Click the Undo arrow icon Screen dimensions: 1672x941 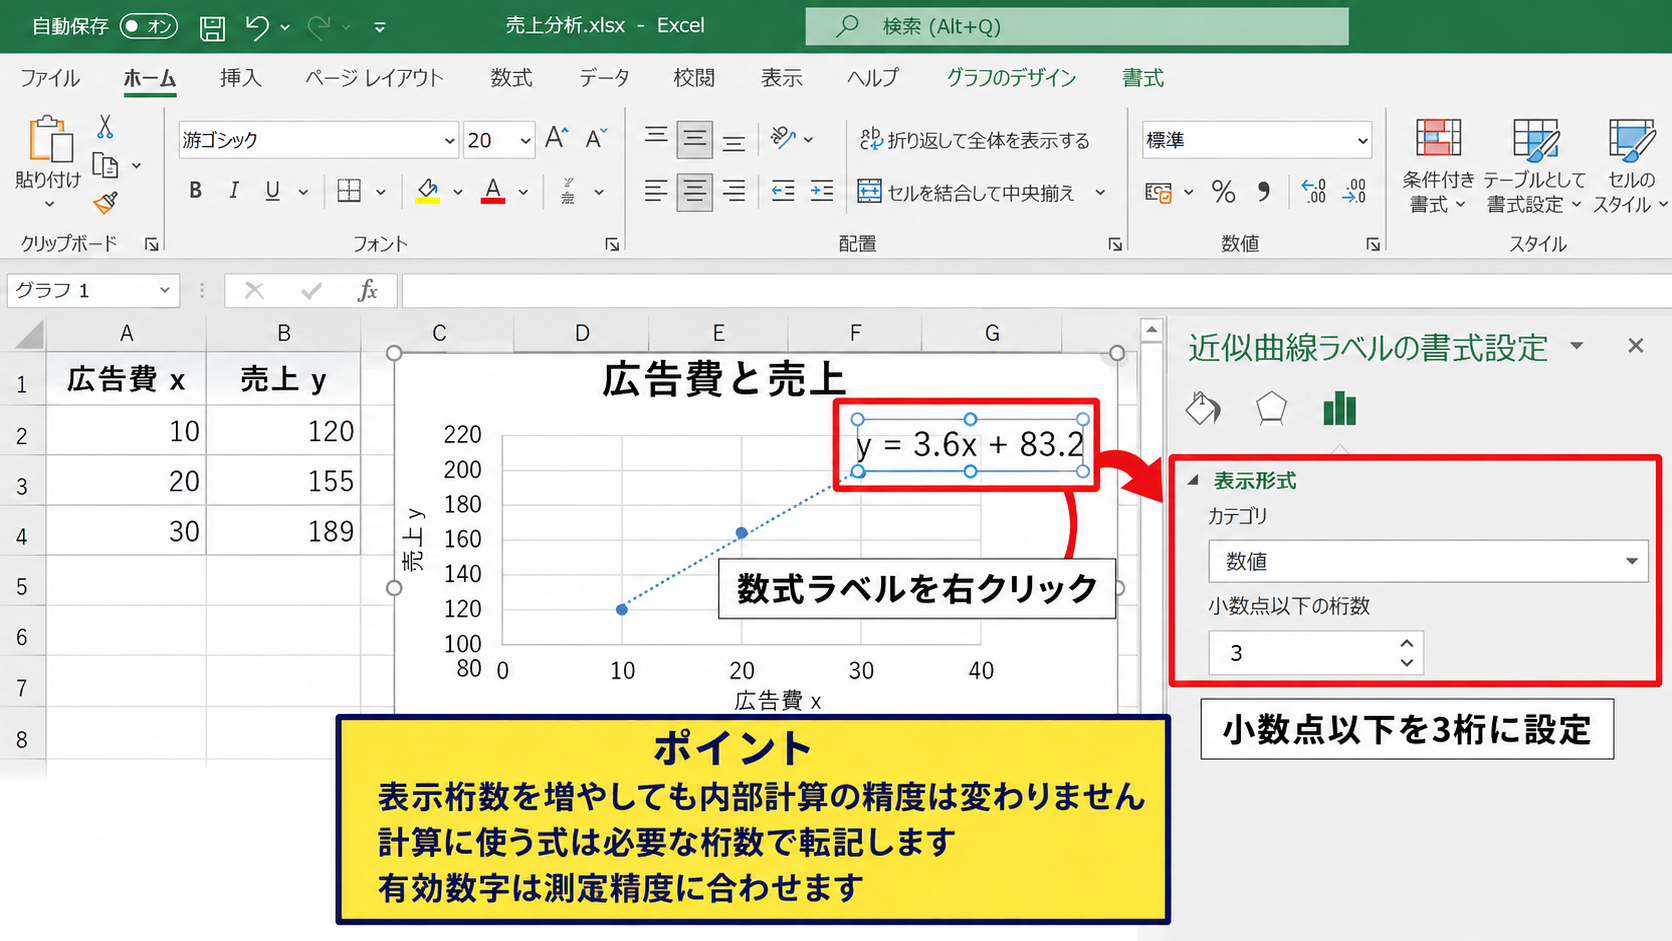[x=257, y=27]
